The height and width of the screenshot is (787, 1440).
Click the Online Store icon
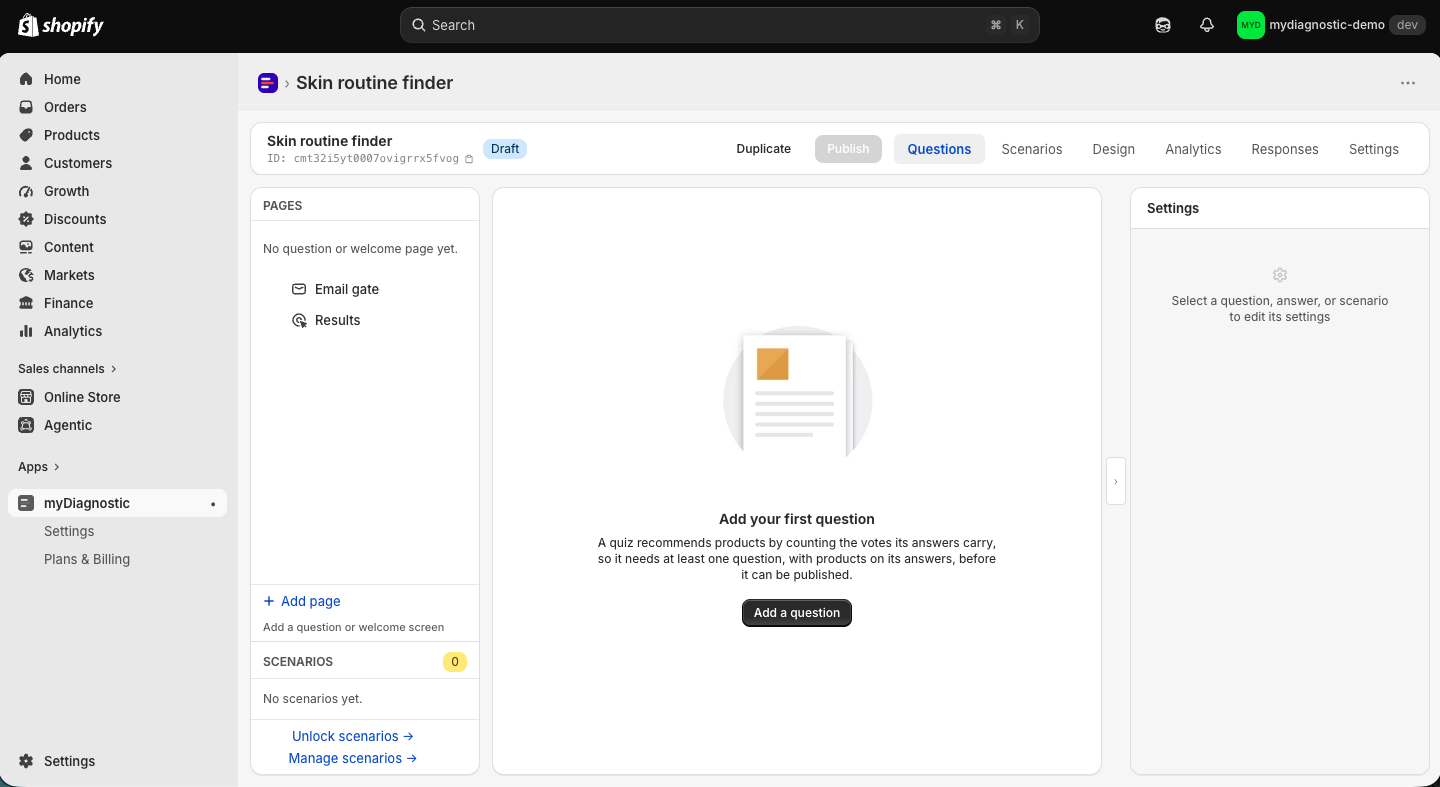26,397
